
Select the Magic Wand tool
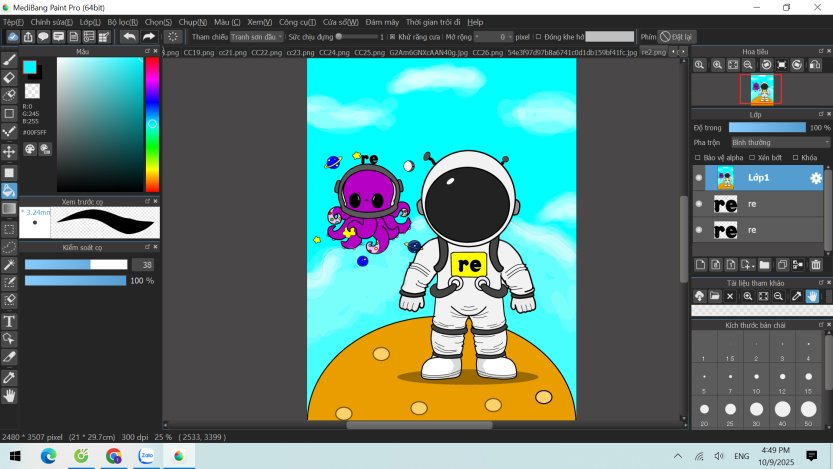[9, 265]
